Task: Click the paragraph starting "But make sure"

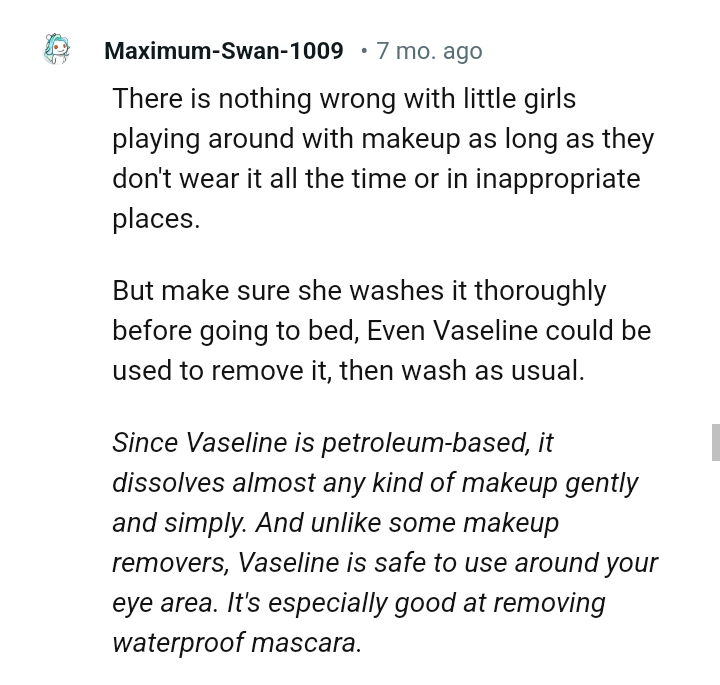Action: (381, 330)
